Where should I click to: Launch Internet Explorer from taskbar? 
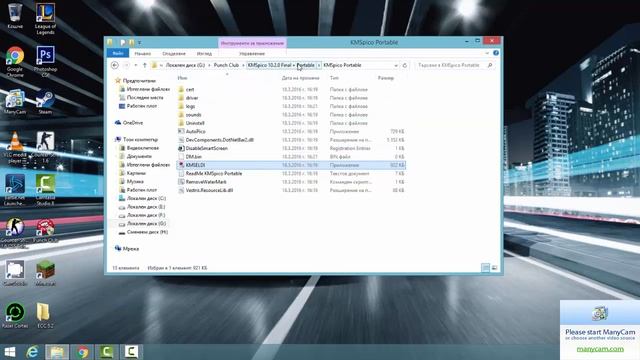click(32, 352)
